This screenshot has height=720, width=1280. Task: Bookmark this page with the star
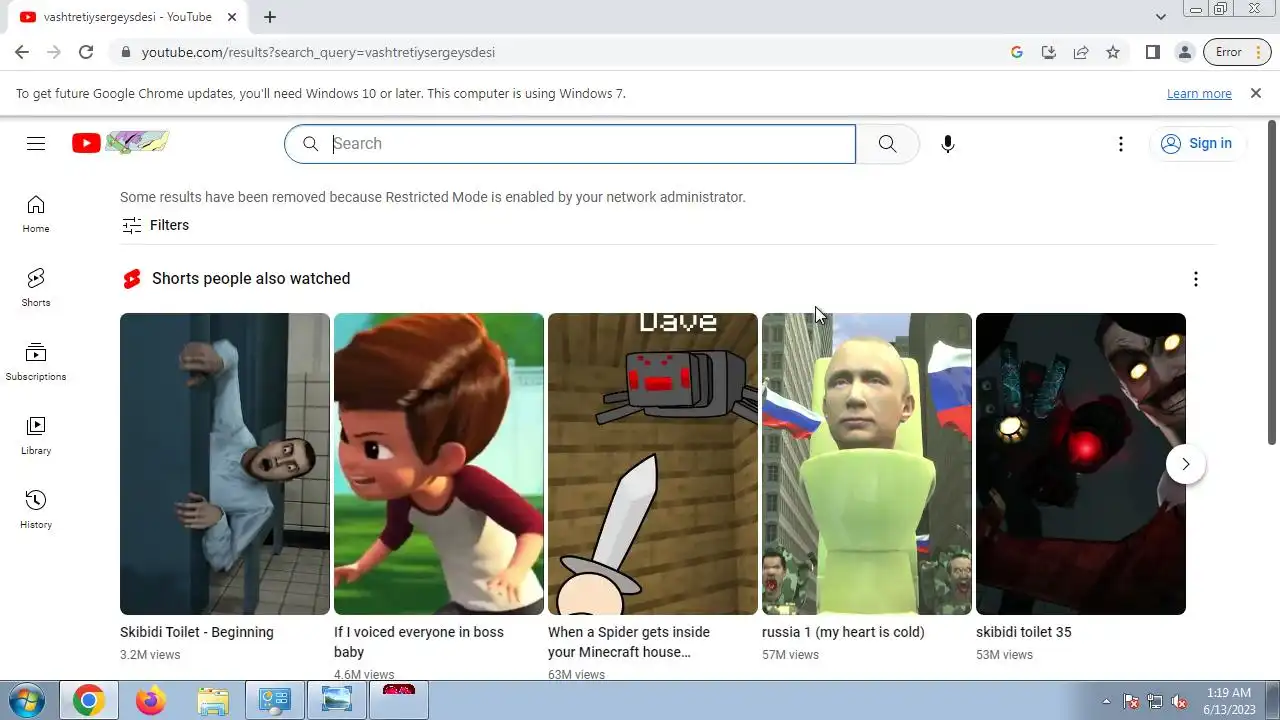pyautogui.click(x=1113, y=52)
